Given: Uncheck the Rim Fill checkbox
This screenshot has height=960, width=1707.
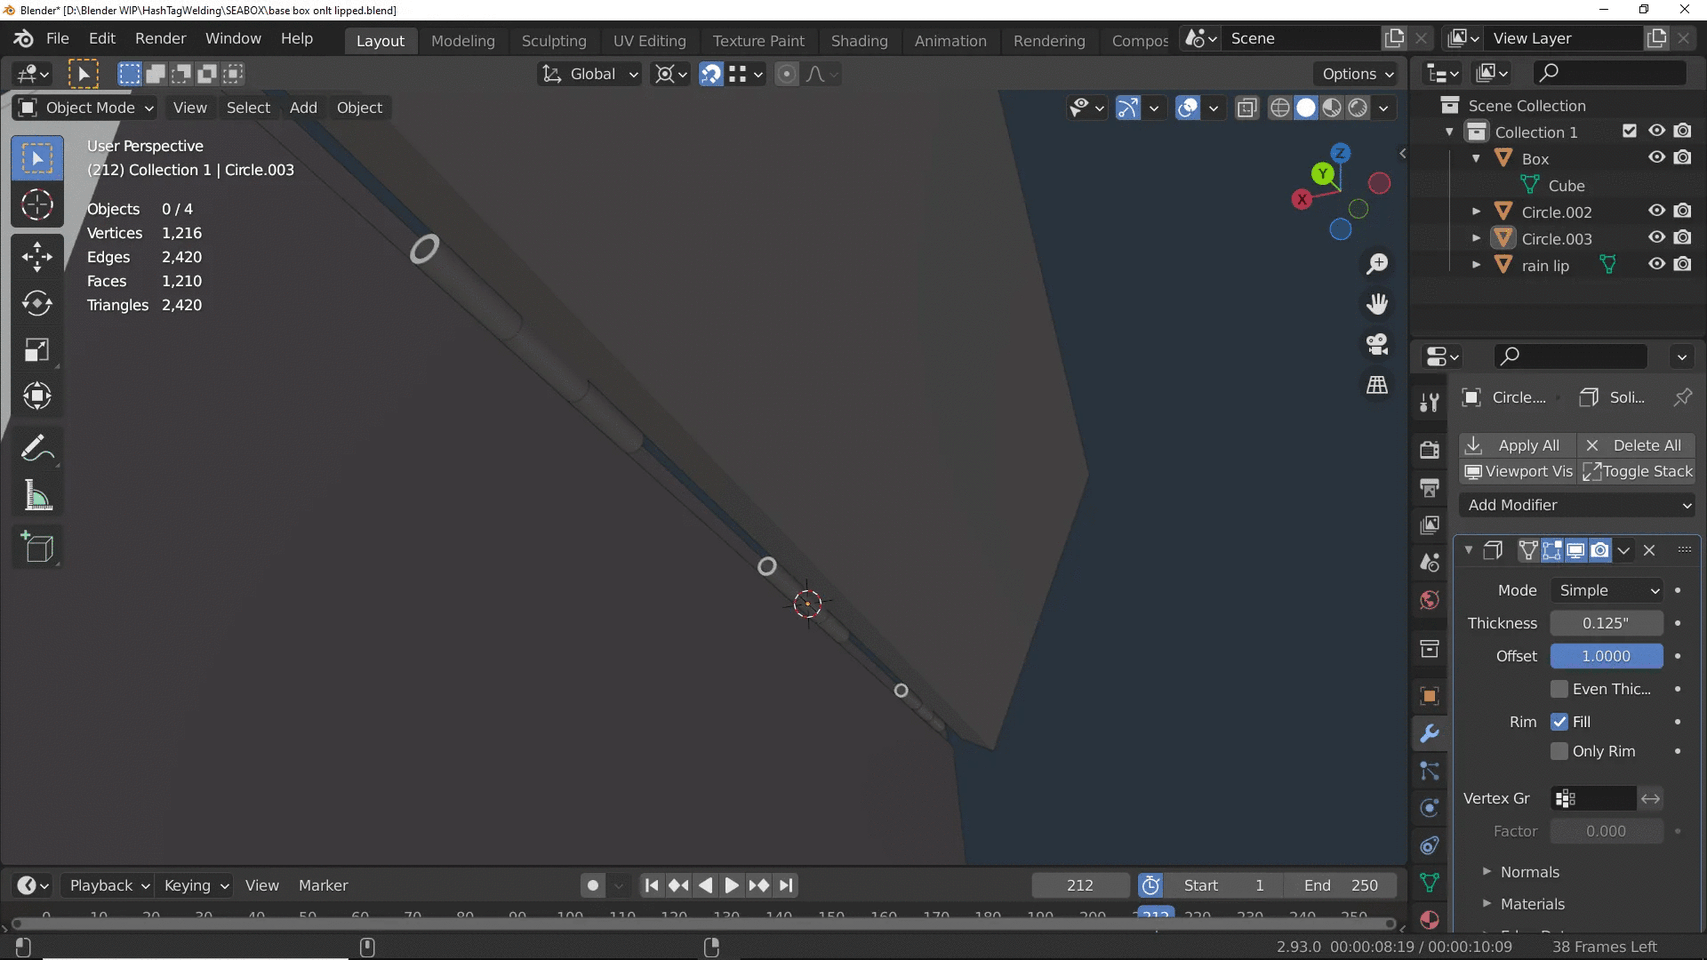Looking at the screenshot, I should (x=1559, y=722).
